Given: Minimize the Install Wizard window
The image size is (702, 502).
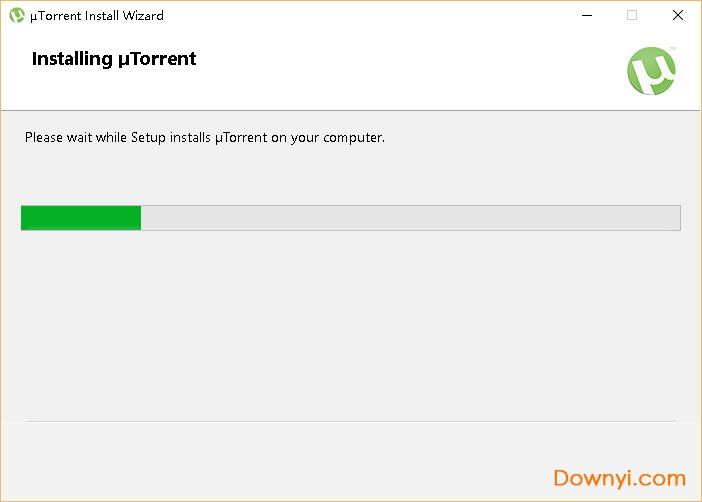Looking at the screenshot, I should [x=585, y=16].
